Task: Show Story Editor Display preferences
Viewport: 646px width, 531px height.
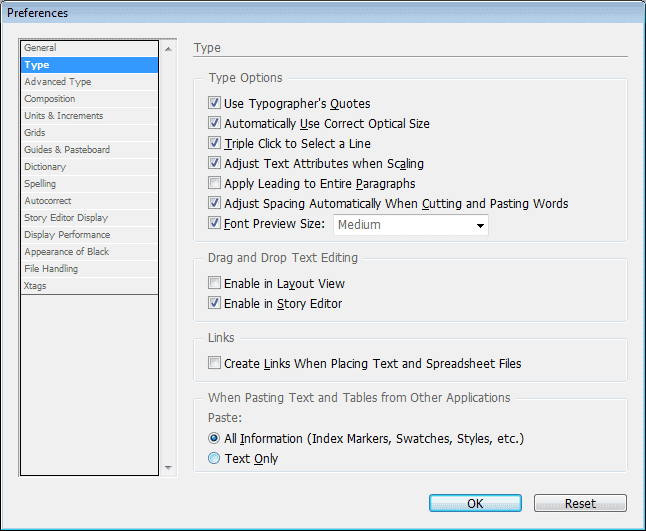Action: tap(89, 218)
